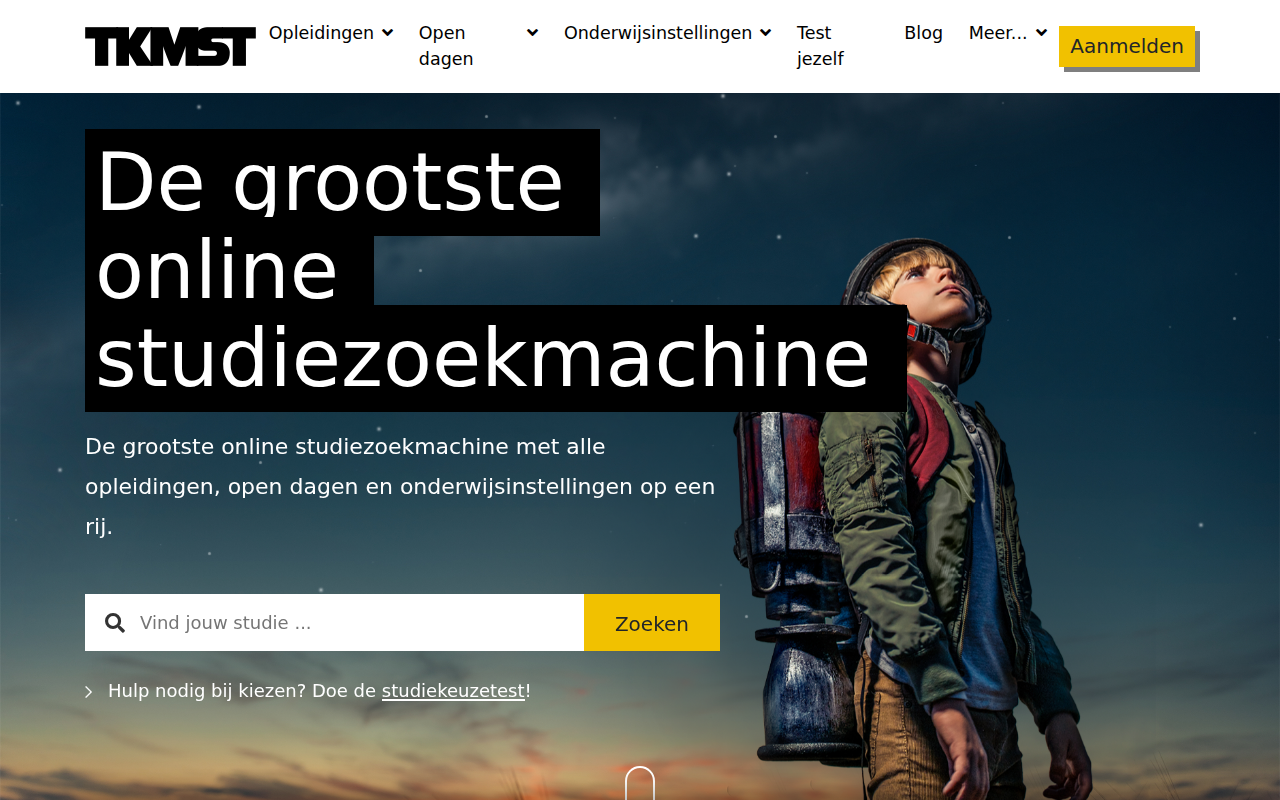Click the small arrow before 'Hulp nodig'
1280x800 pixels.
pos(89,692)
